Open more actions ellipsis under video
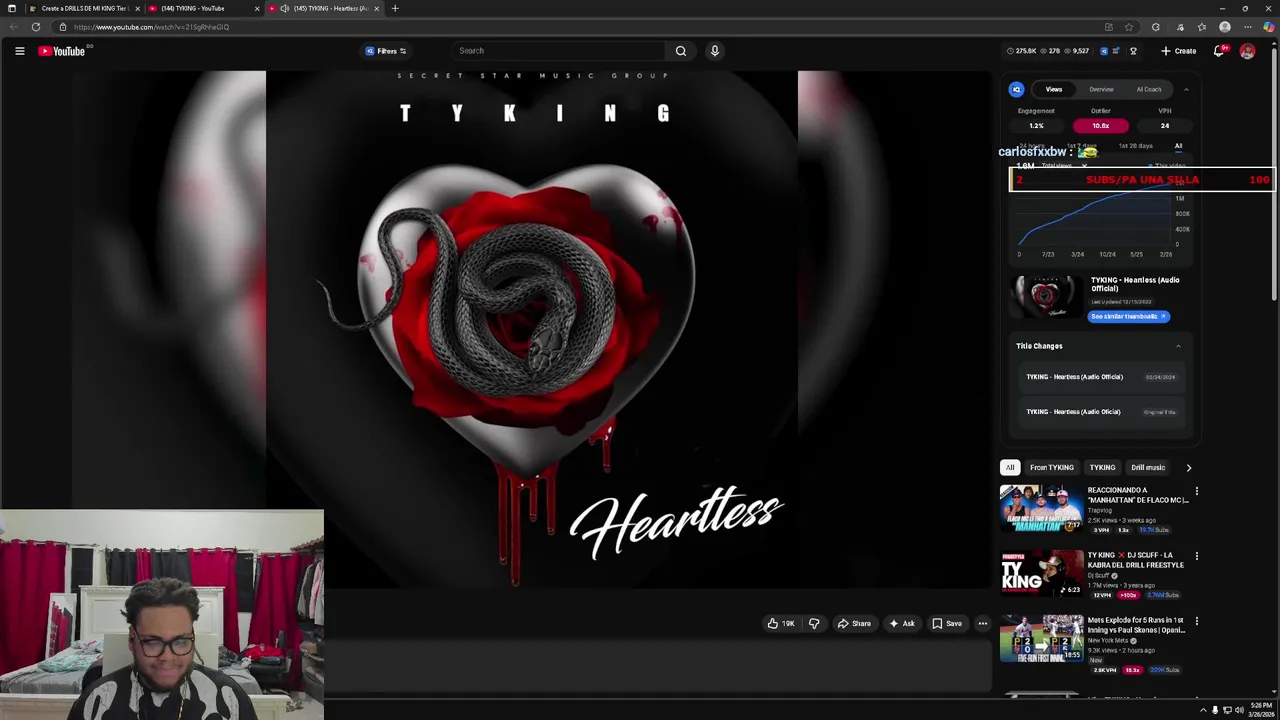The width and height of the screenshot is (1280, 720). [983, 624]
